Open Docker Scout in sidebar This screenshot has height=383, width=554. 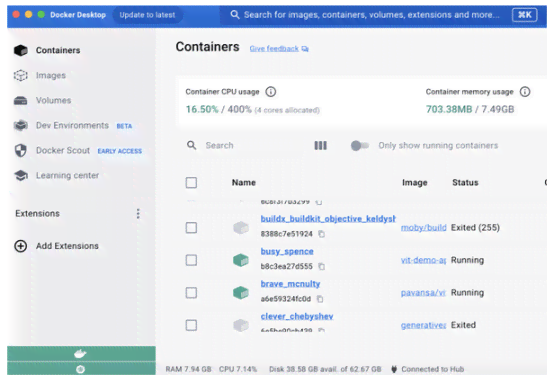pos(63,151)
